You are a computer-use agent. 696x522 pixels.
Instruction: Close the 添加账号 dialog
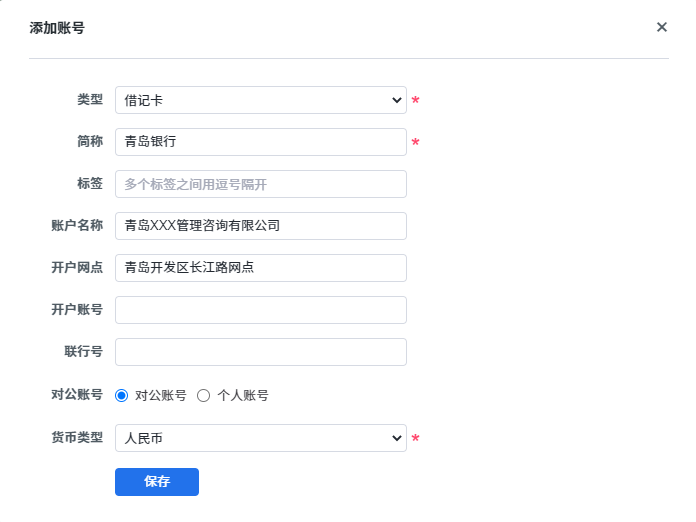point(661,27)
